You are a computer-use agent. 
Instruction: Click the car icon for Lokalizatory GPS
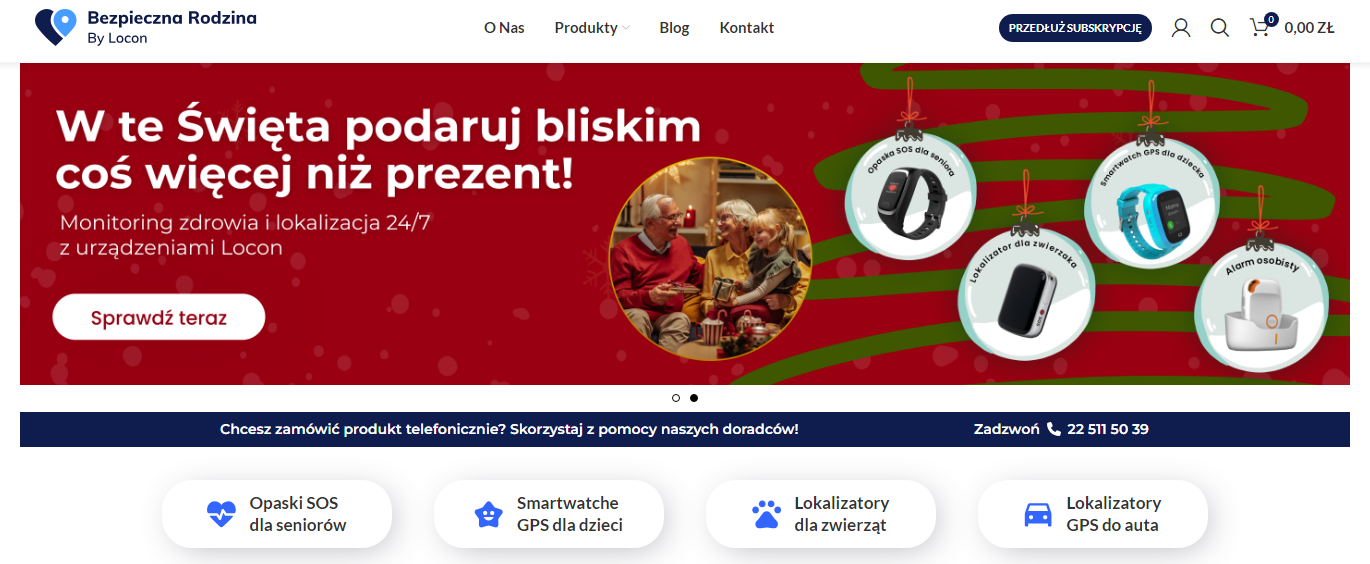point(1038,515)
